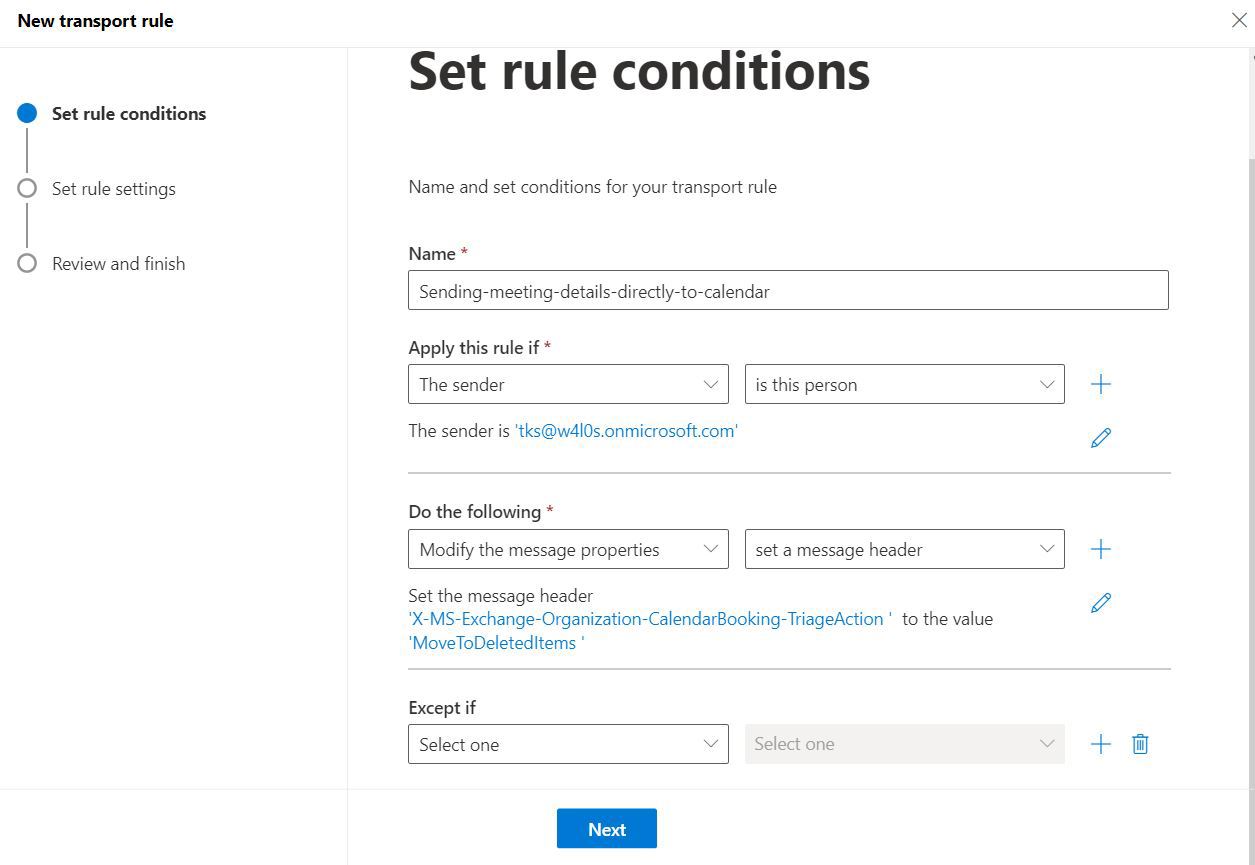Go to 'Set rule settings' step
Viewport: 1255px width, 865px height.
113,189
